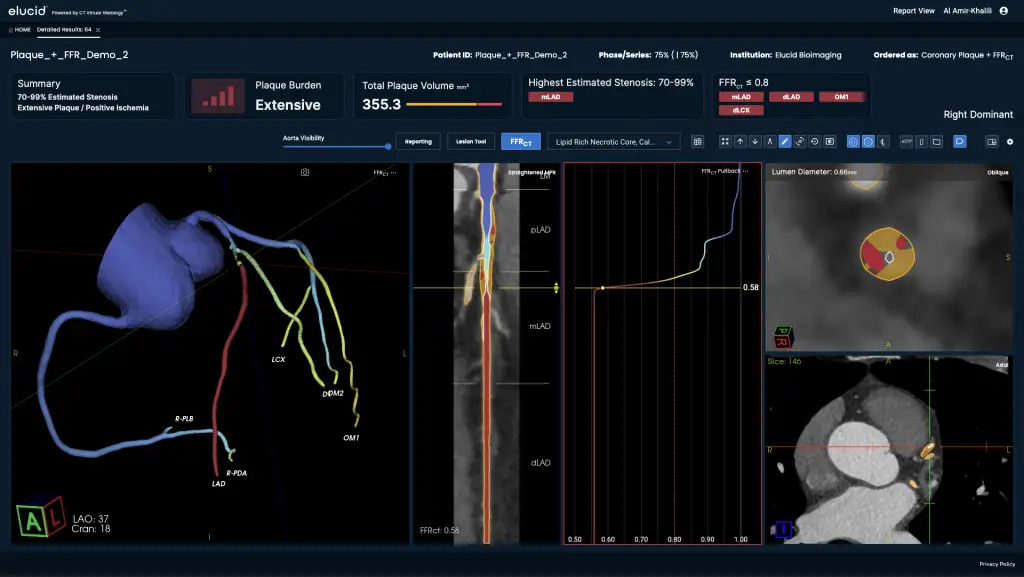
Task: Open the data table view icon
Action: 697,142
